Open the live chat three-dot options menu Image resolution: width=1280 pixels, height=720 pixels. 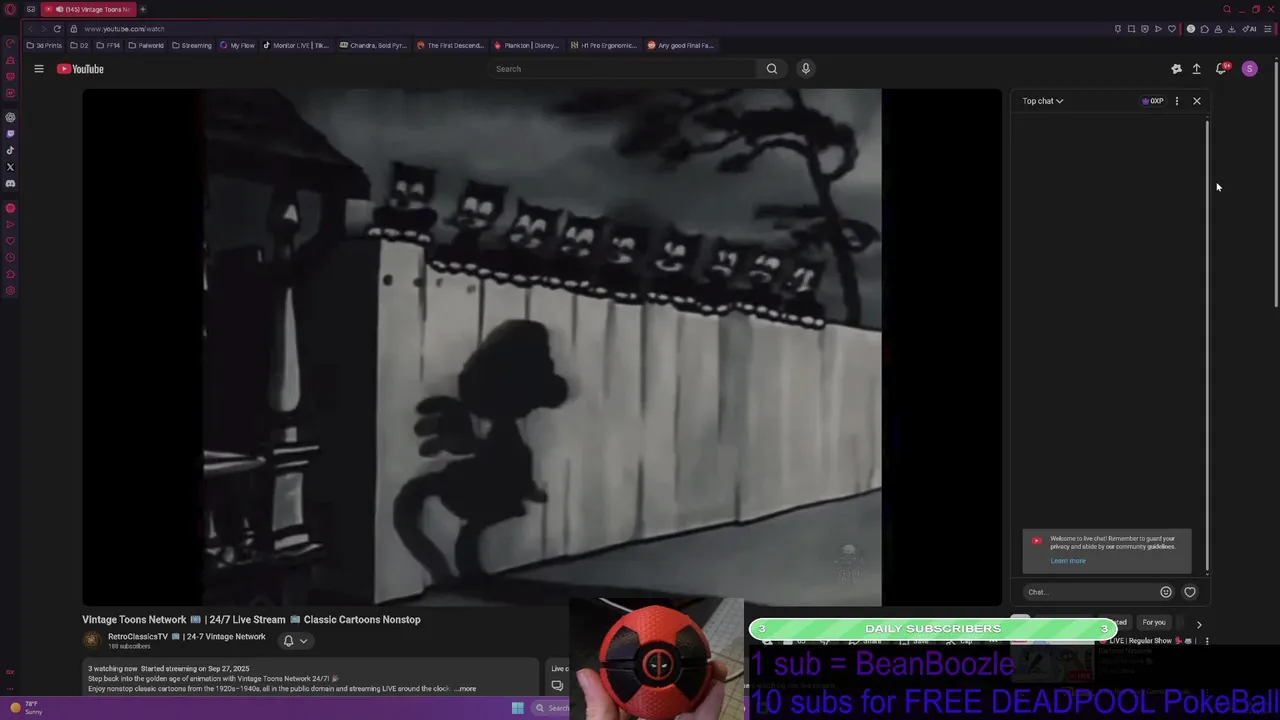1176,101
